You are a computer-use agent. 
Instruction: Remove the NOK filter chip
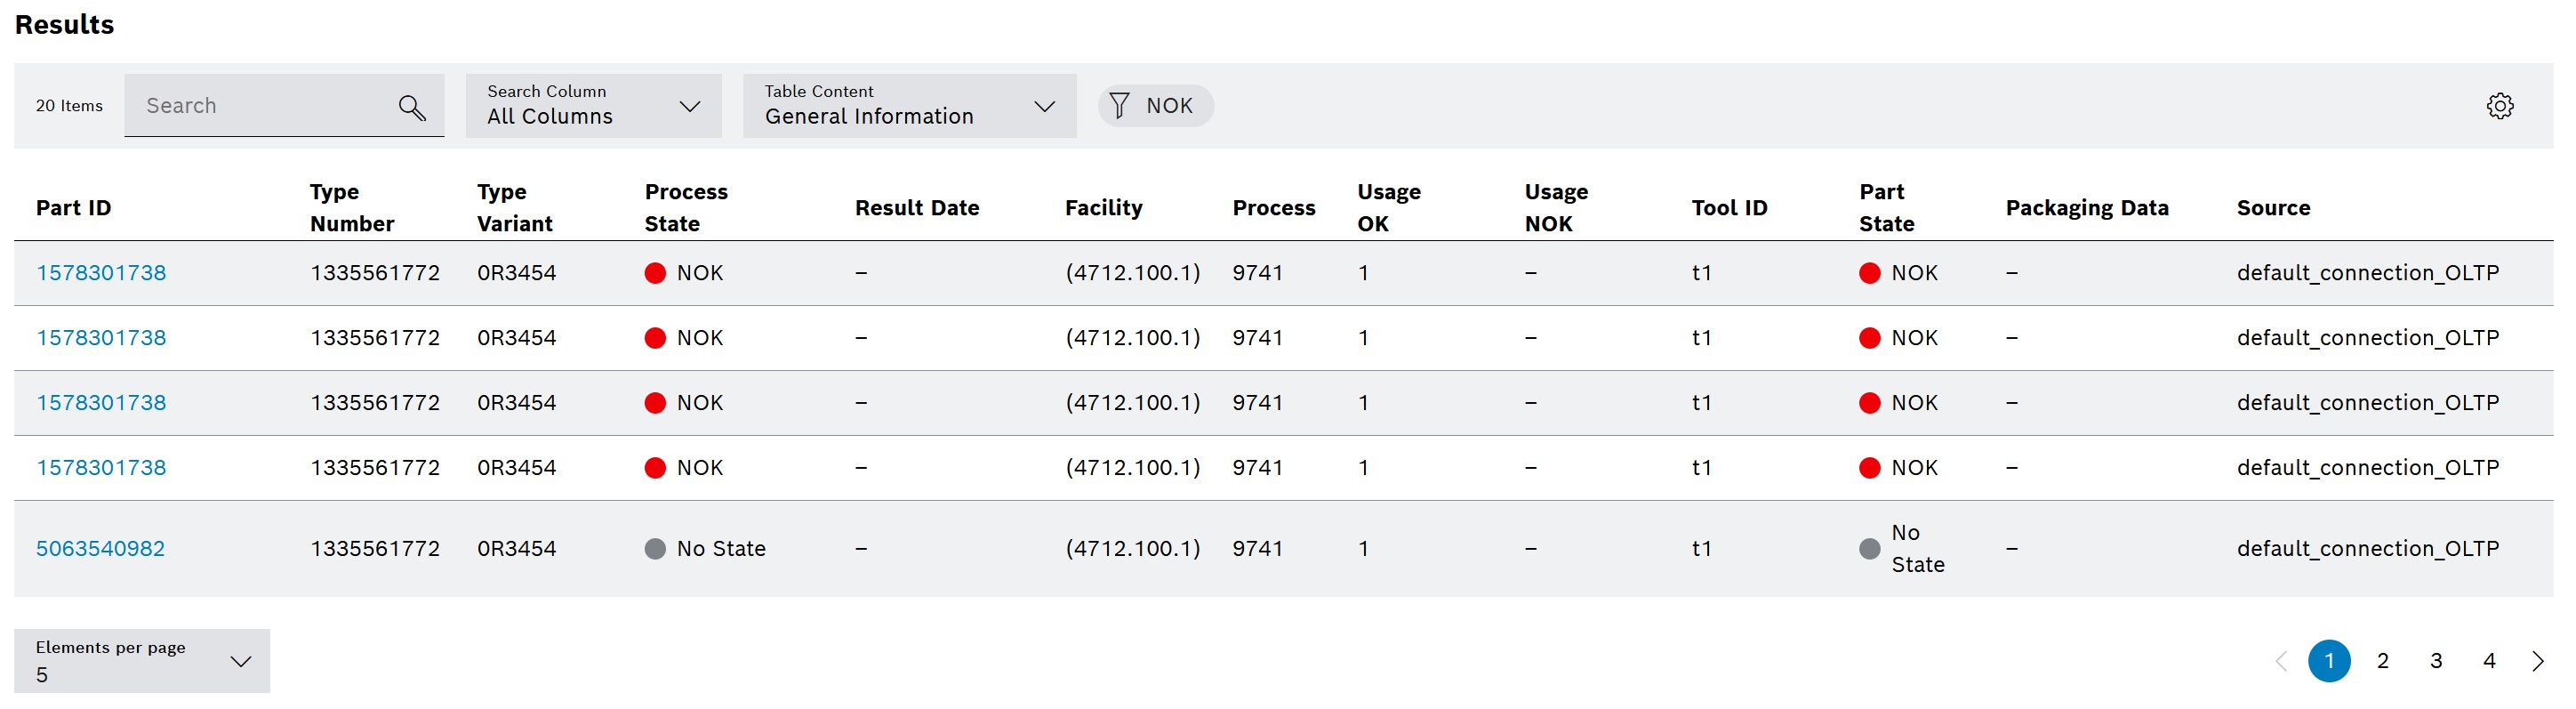(x=1155, y=106)
